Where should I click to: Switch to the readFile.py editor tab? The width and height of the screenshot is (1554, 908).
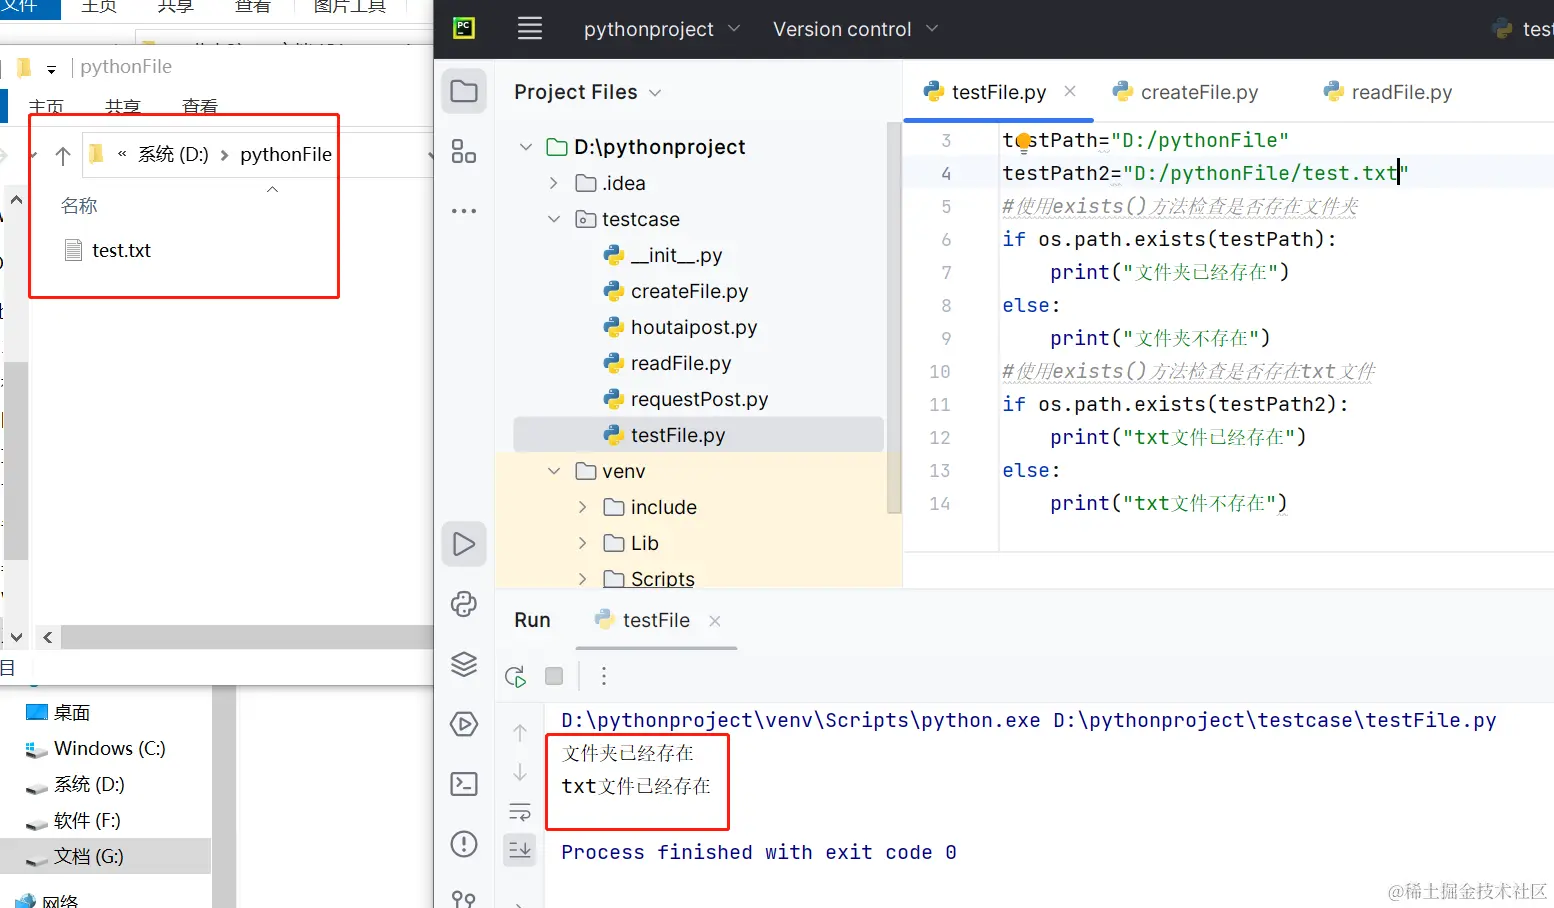tap(1387, 92)
